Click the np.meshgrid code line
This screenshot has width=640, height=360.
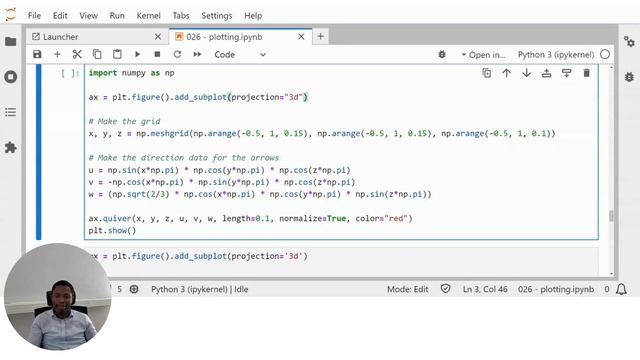tap(322, 133)
